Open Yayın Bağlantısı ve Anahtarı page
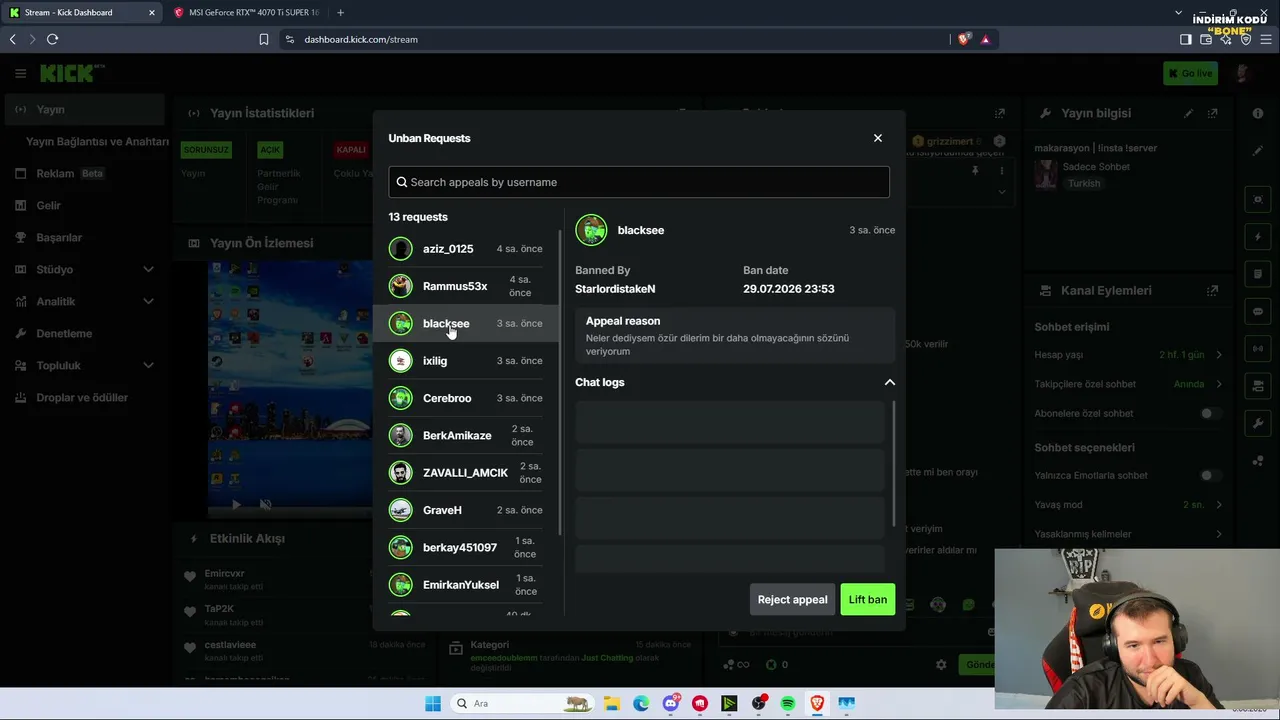Screen dimensions: 1280x720 tap(97, 141)
